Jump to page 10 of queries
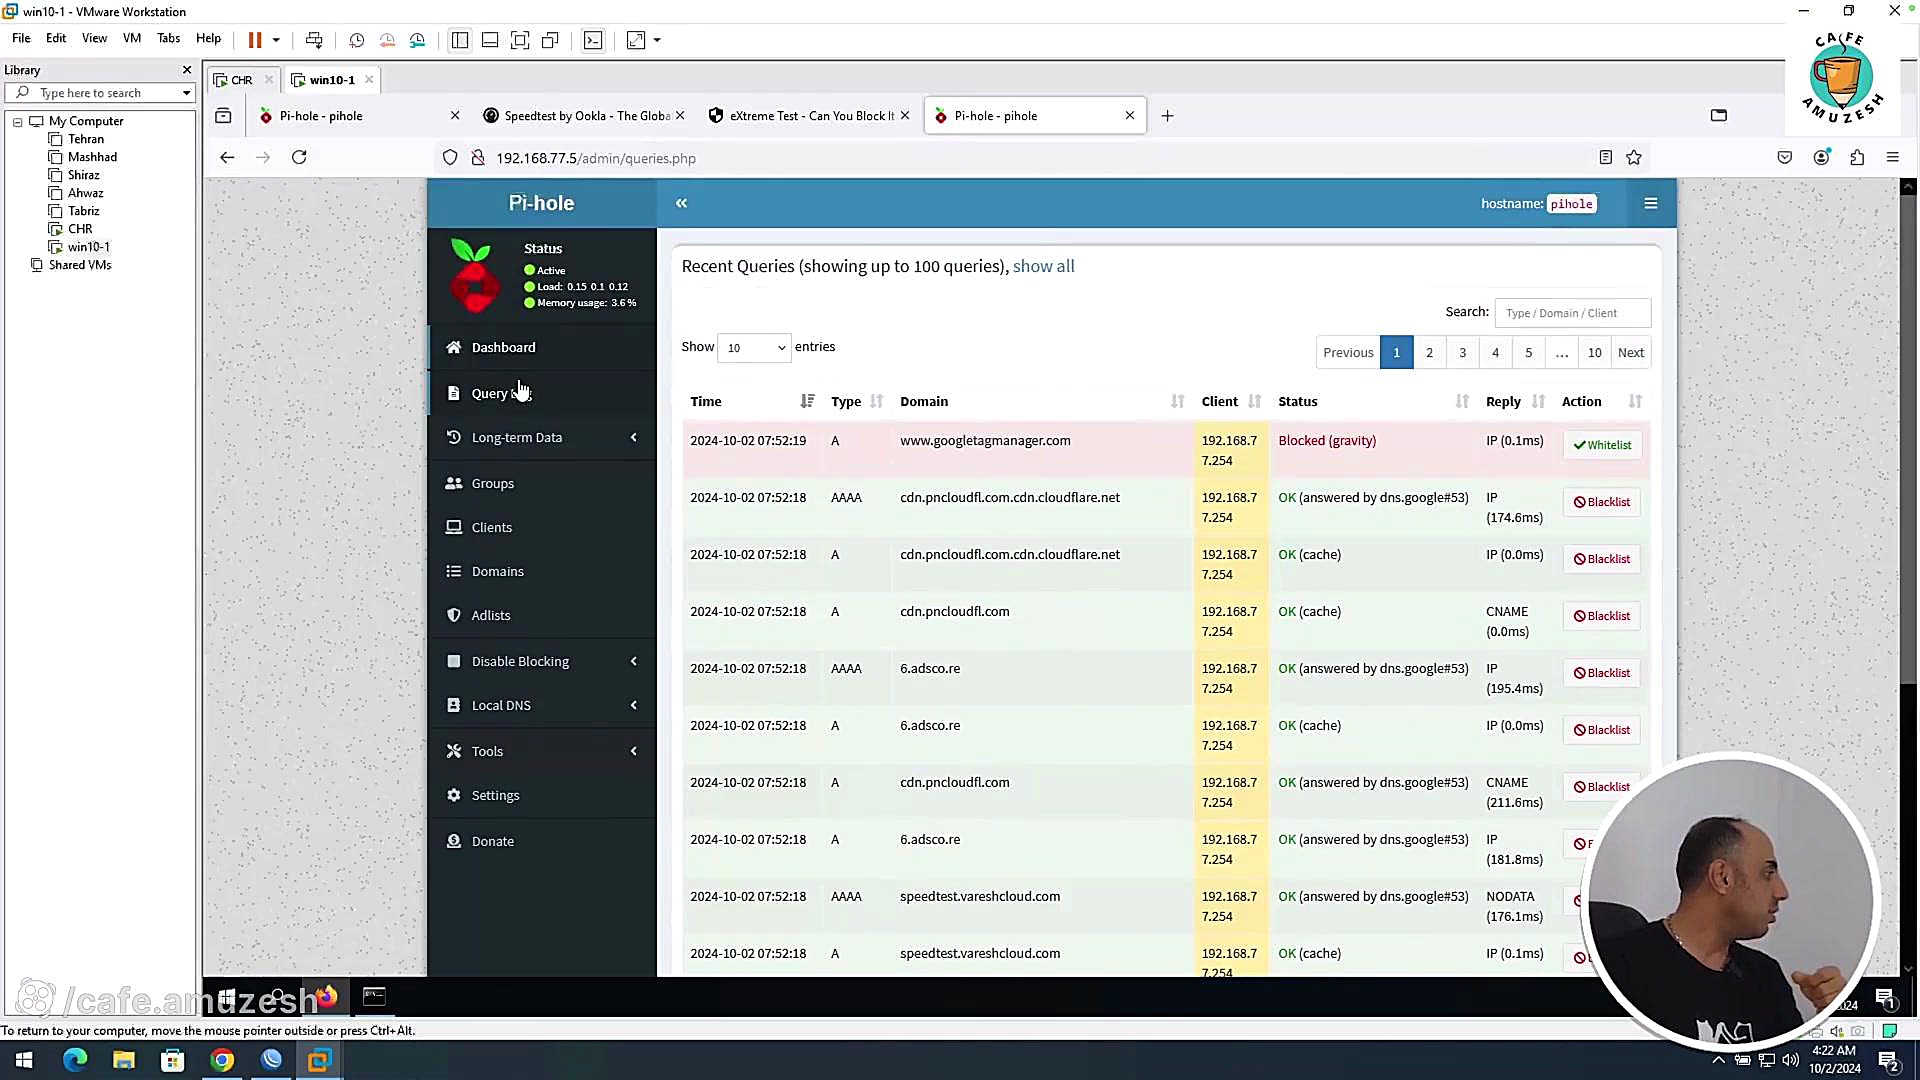 pyautogui.click(x=1594, y=352)
